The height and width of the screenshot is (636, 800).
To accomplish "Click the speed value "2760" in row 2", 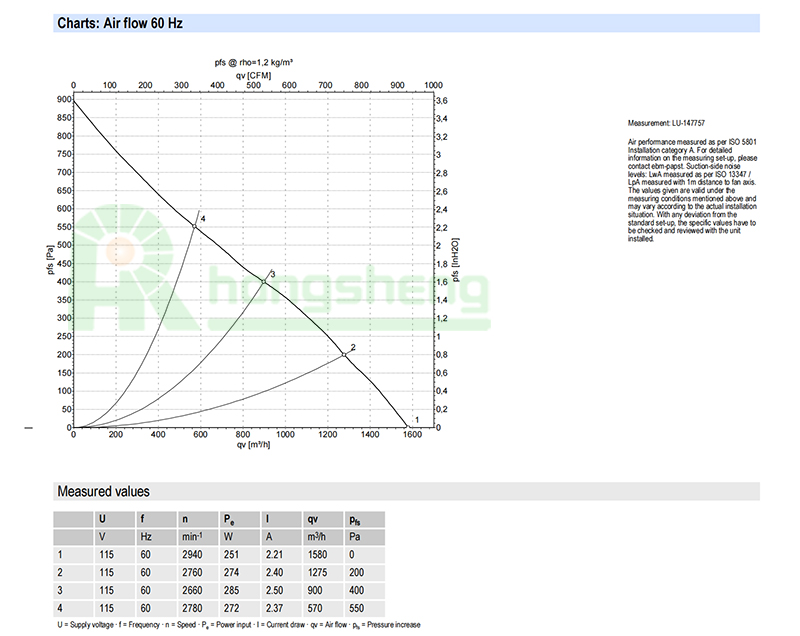I will pyautogui.click(x=192, y=573).
